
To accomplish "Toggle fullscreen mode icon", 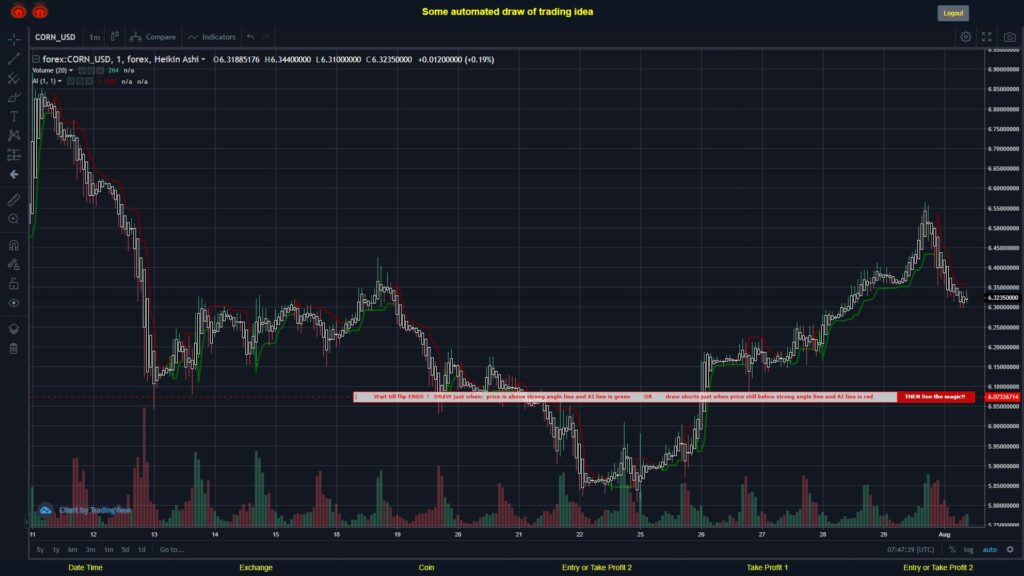I will [987, 37].
